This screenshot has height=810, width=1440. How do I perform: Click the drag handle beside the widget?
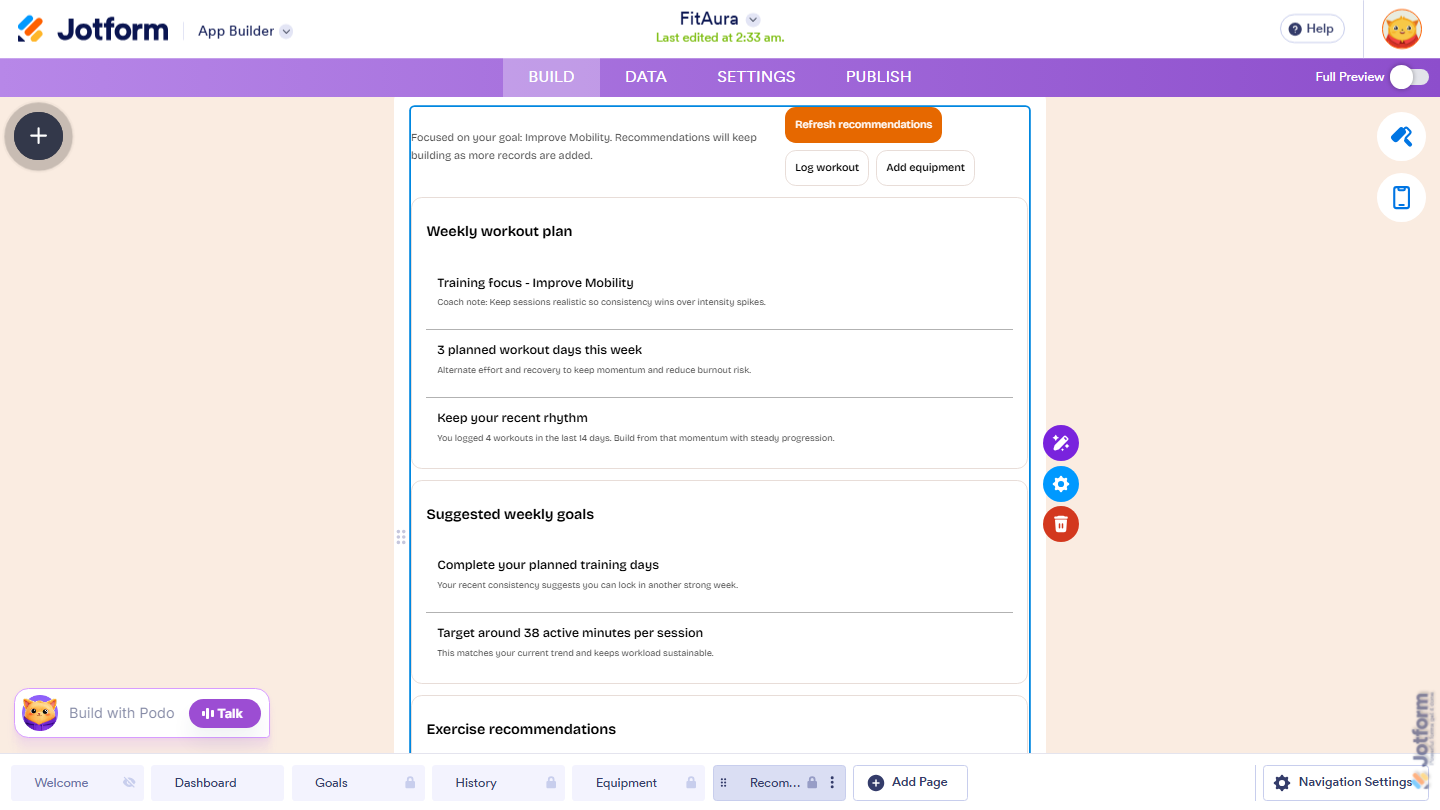pos(401,537)
